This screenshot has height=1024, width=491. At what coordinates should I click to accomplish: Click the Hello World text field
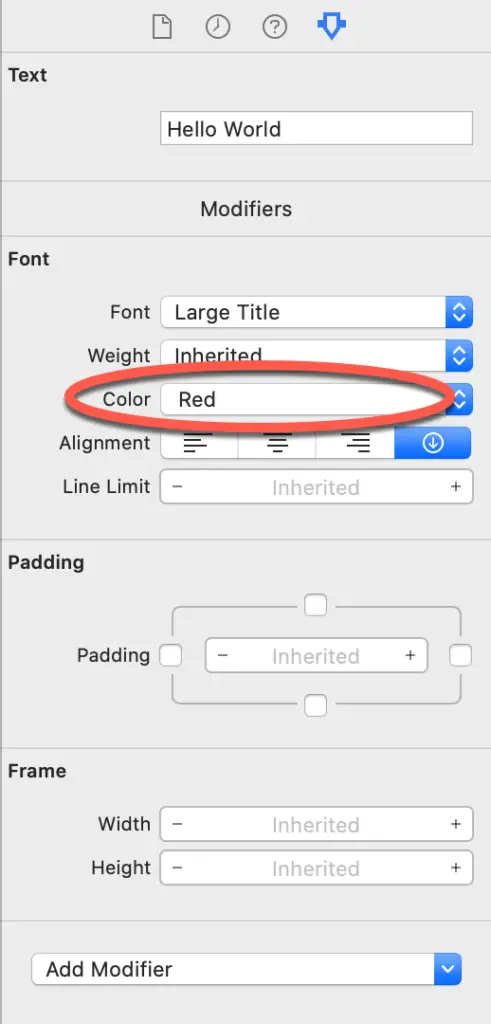316,128
